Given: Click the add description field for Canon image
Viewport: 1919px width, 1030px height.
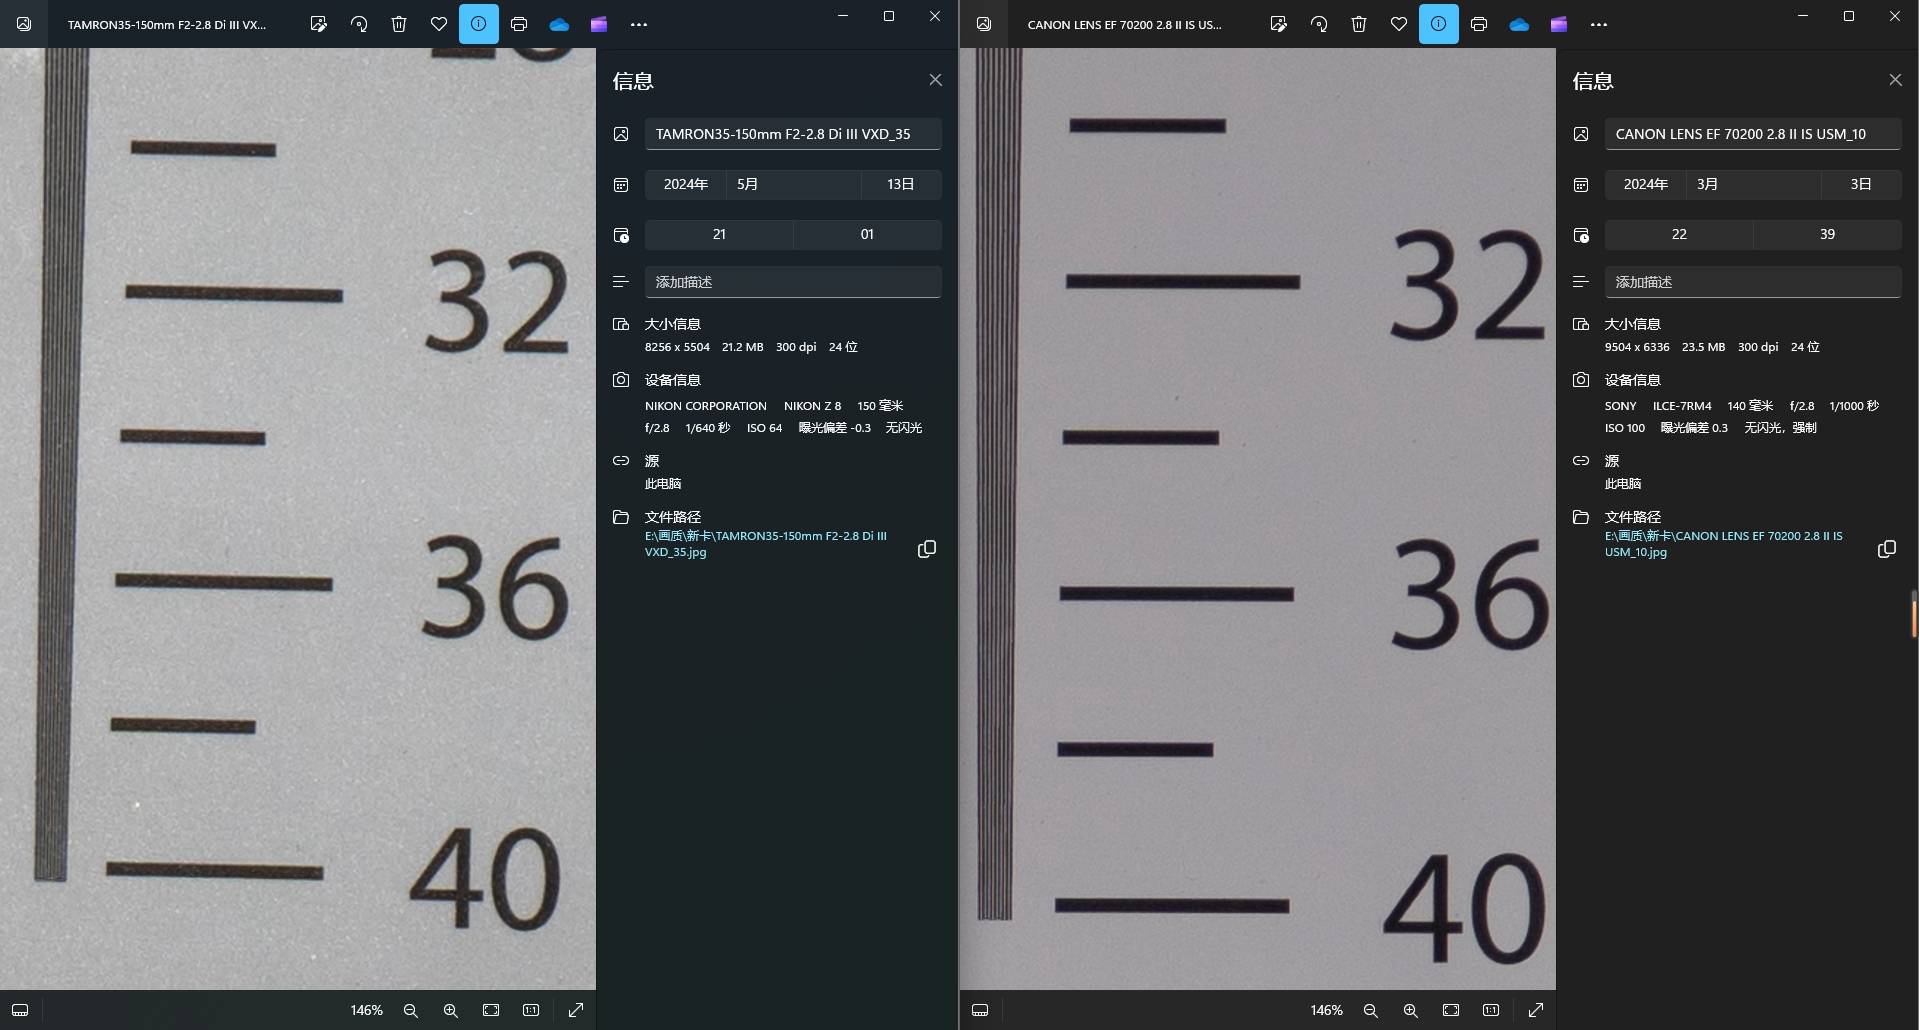Looking at the screenshot, I should (x=1752, y=282).
